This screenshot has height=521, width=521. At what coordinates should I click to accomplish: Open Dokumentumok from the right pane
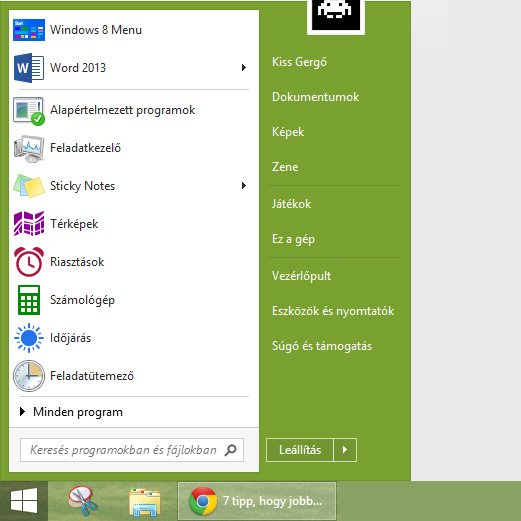tap(315, 97)
